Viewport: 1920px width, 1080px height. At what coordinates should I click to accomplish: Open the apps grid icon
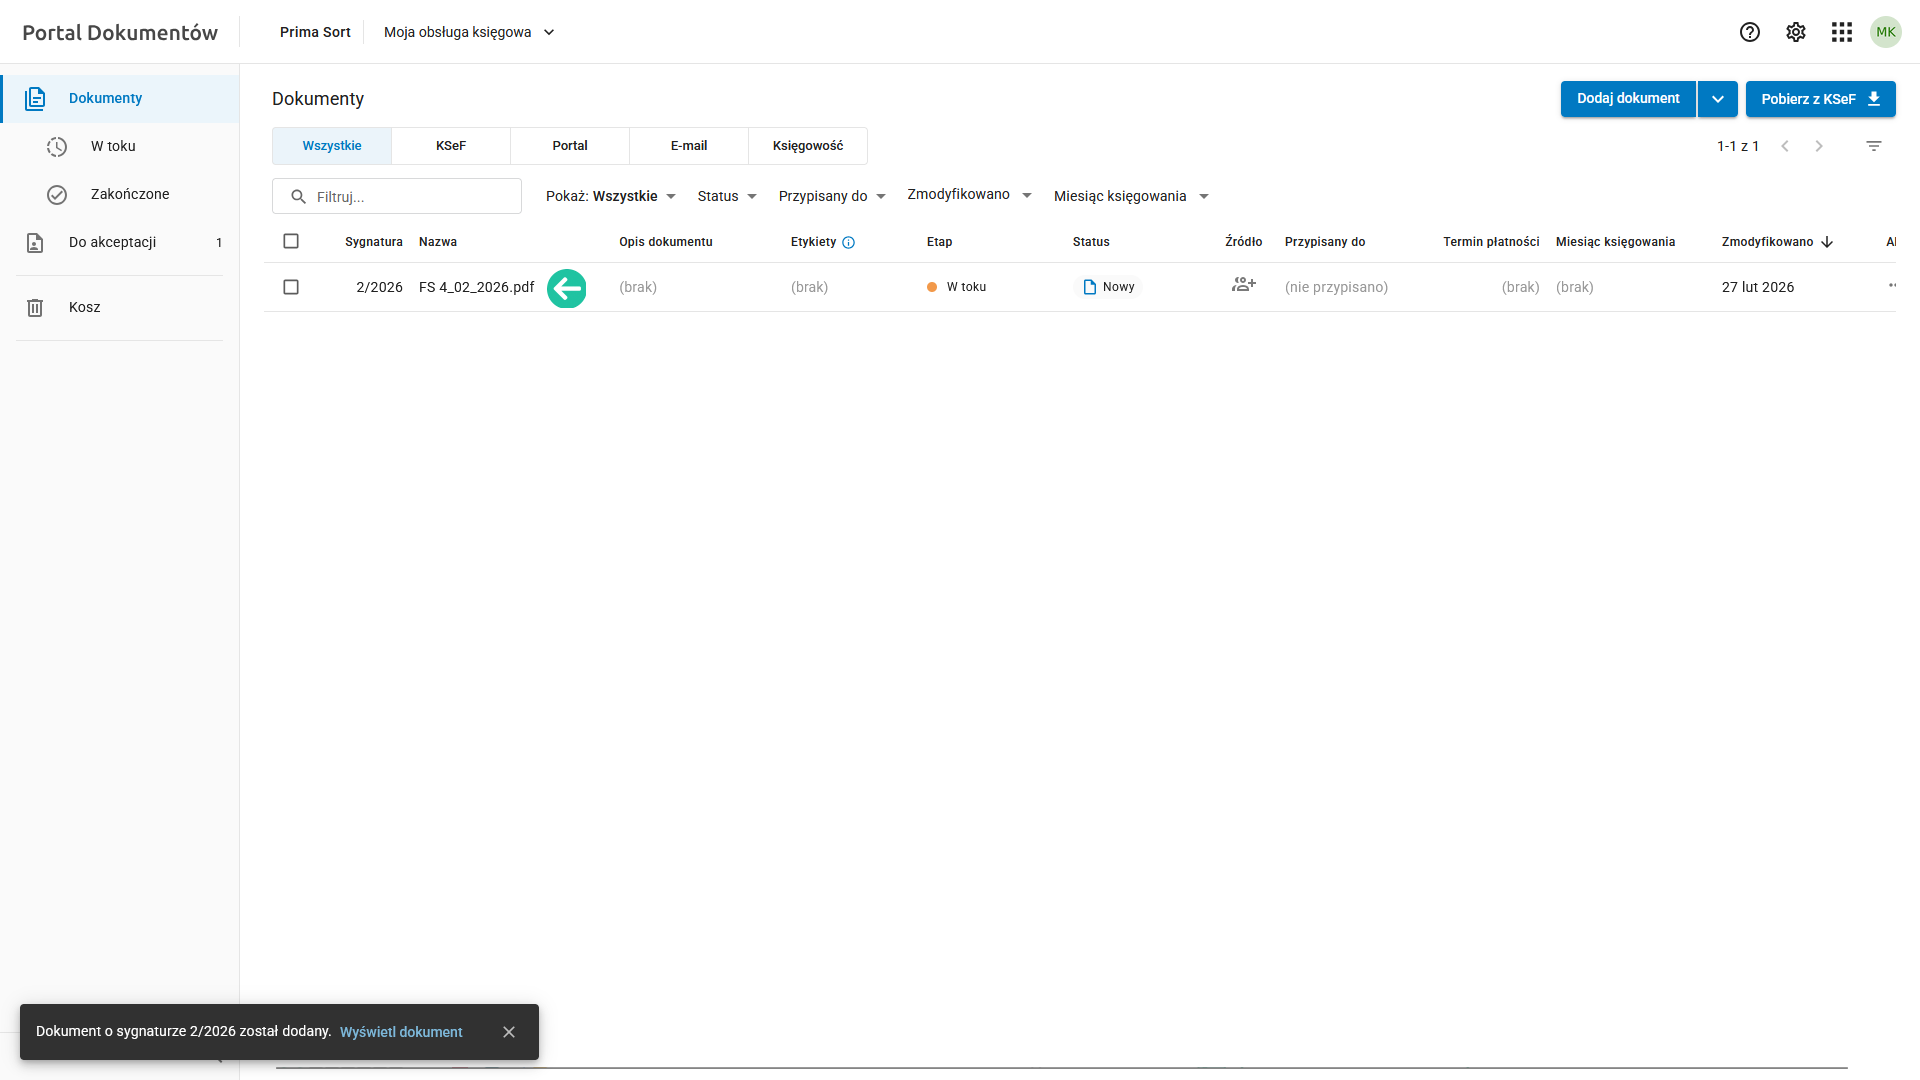1841,32
